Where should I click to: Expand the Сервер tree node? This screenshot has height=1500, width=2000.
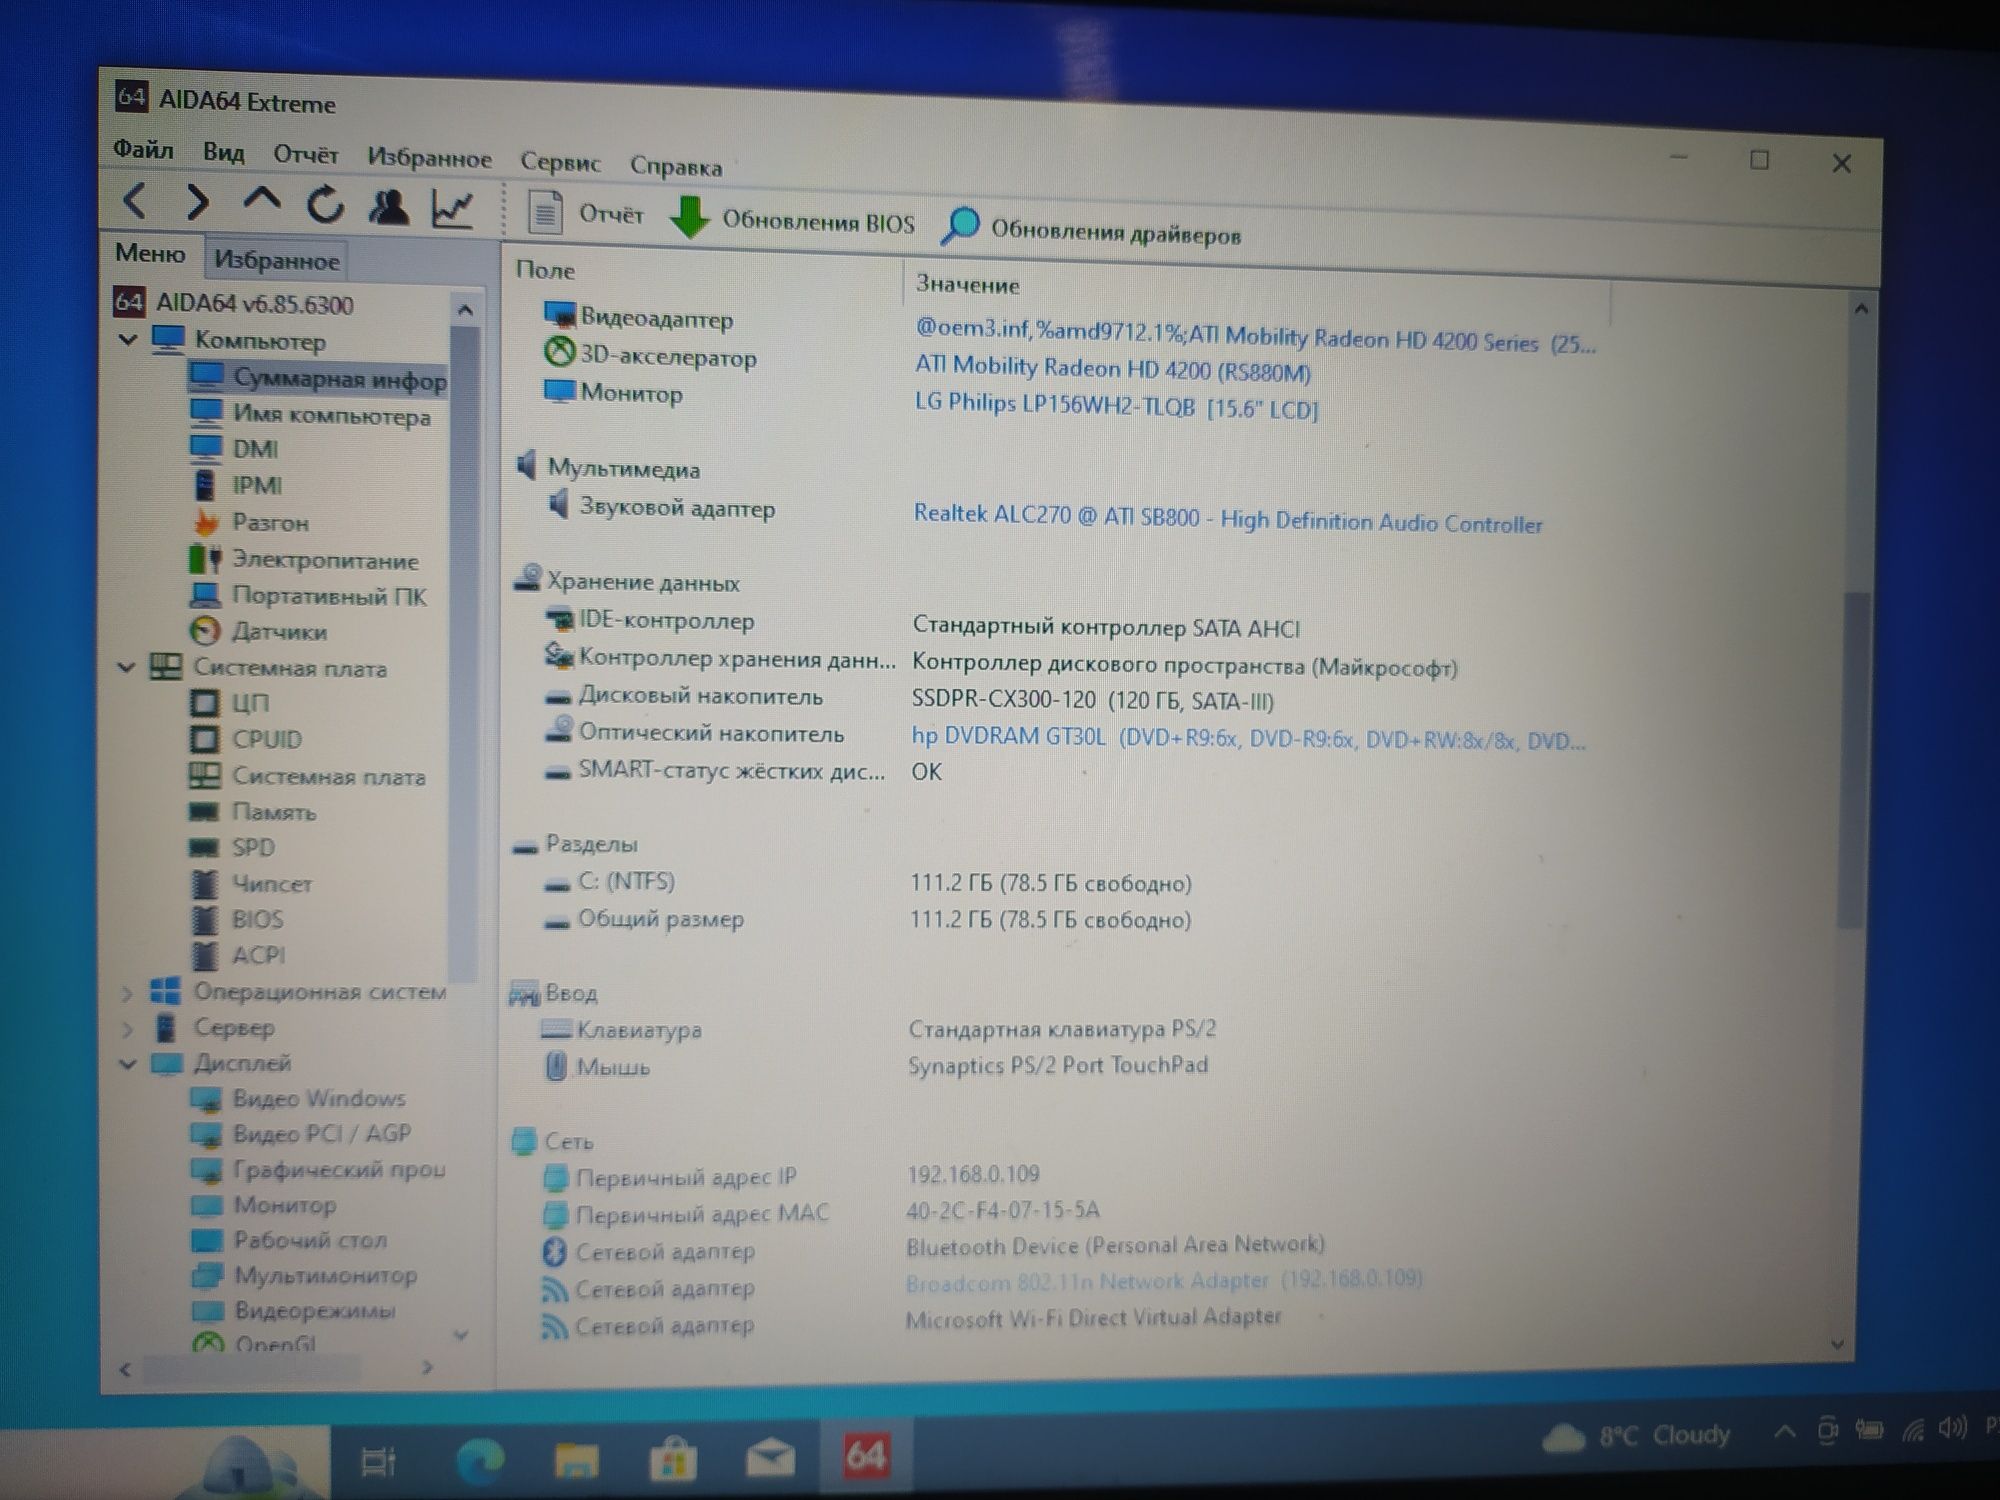tap(127, 1028)
